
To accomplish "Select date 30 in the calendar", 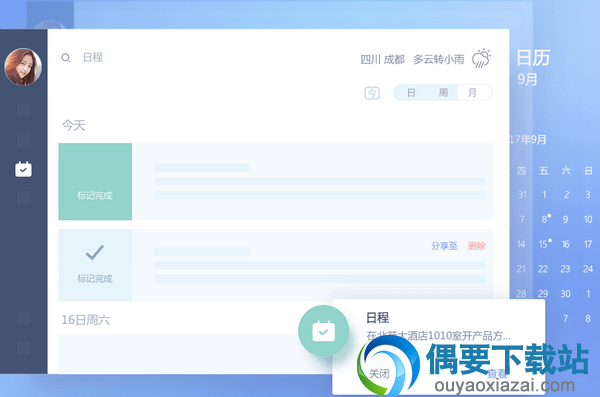I will [x=565, y=294].
